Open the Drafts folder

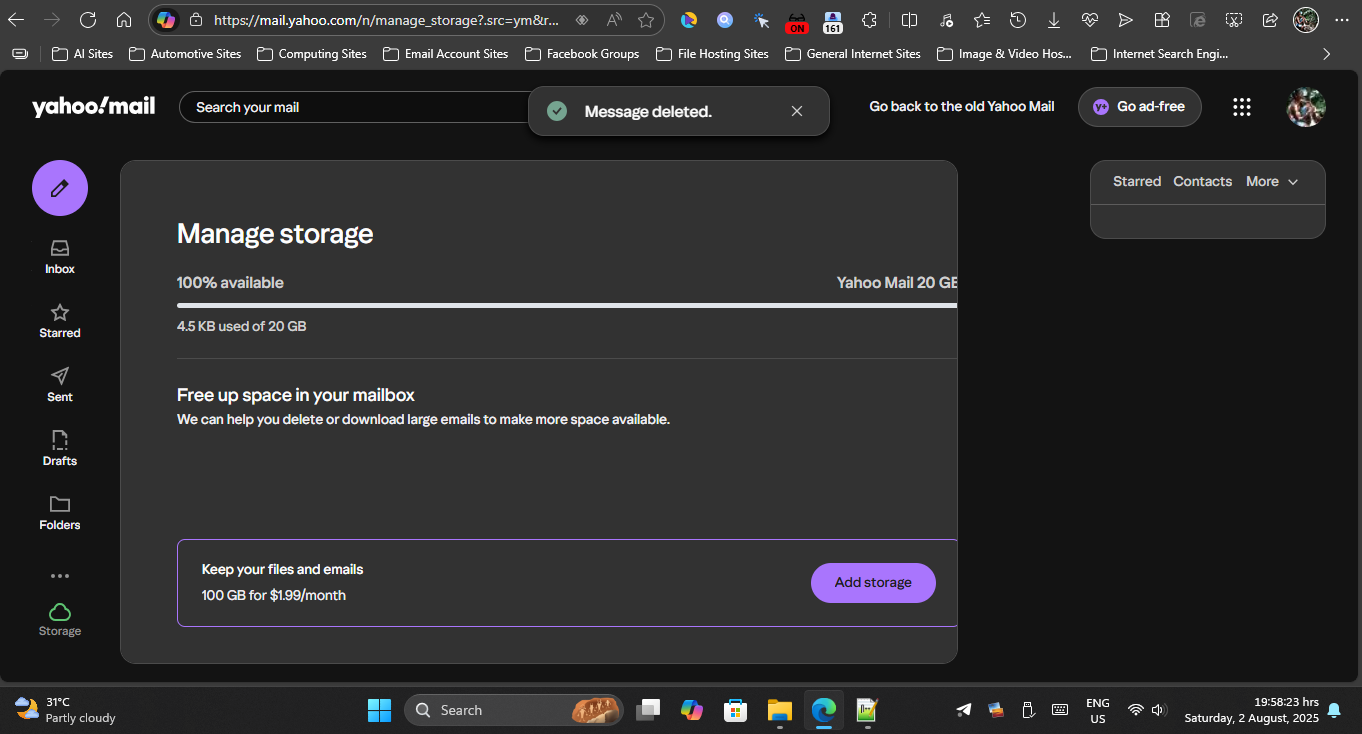click(x=60, y=449)
